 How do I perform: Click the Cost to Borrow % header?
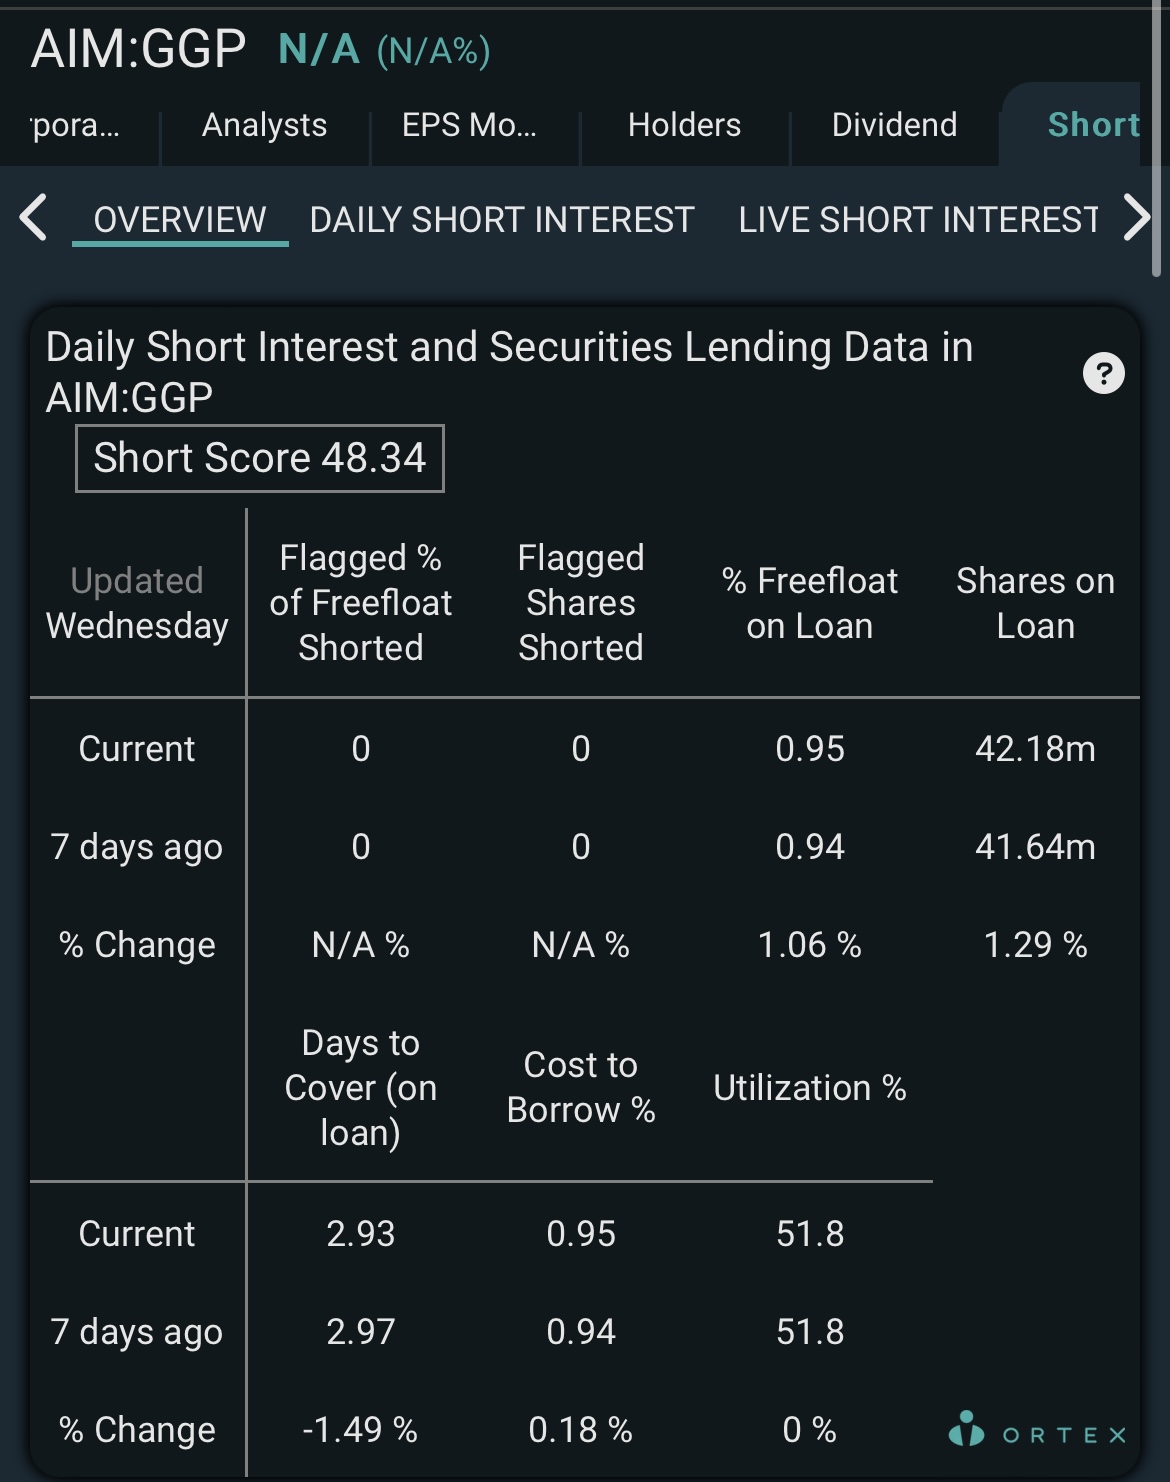click(x=581, y=1088)
